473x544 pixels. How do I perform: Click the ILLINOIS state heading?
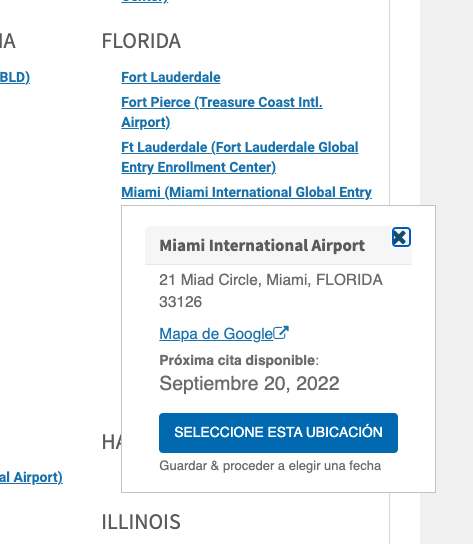coord(141,522)
